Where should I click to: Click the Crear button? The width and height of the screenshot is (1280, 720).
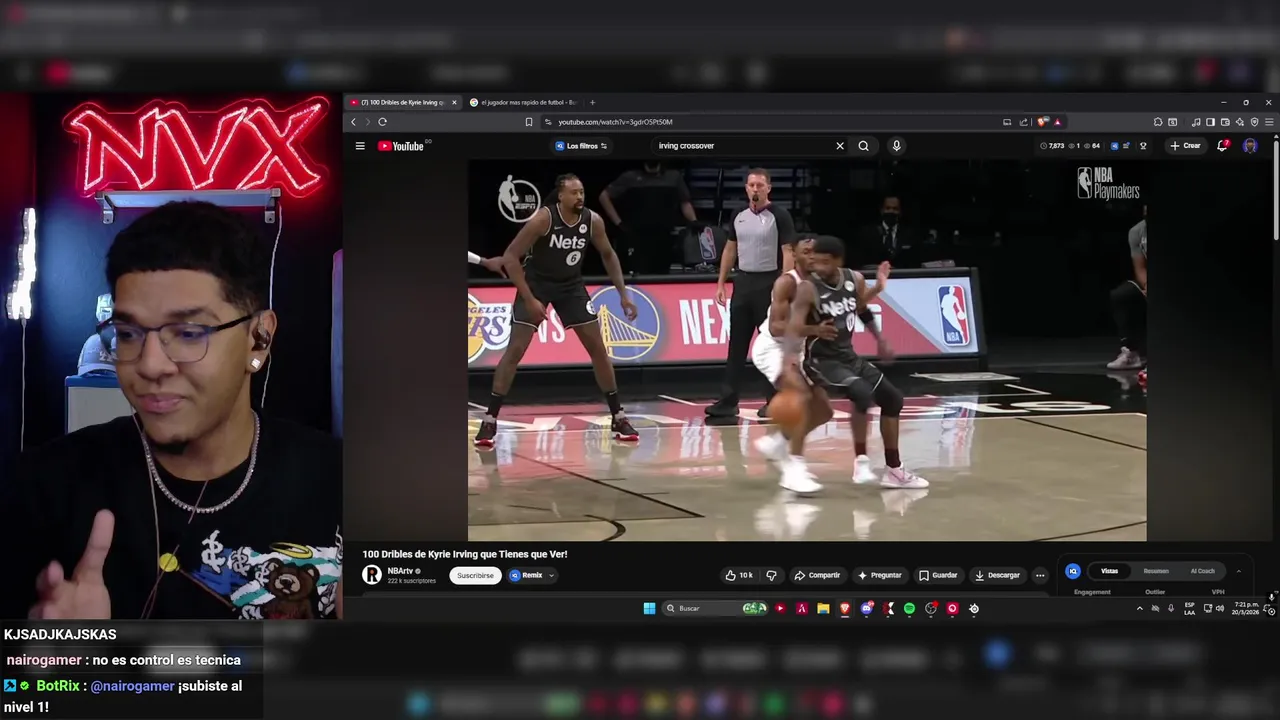coord(1185,146)
